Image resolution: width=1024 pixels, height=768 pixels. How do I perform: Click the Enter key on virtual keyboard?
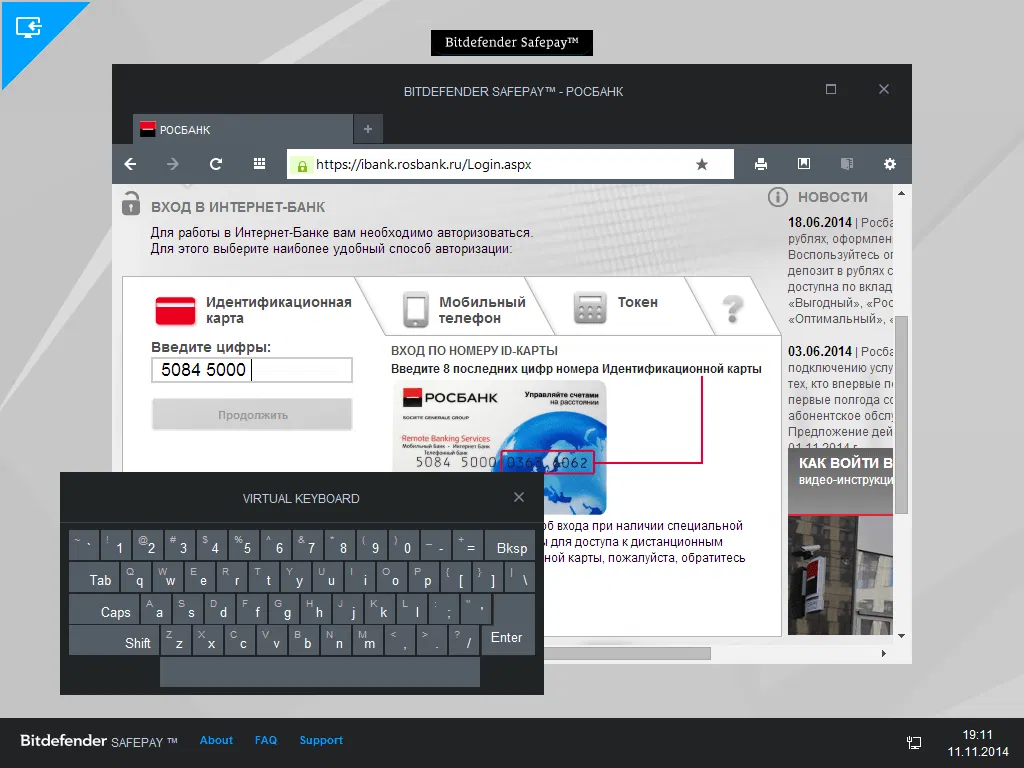pyautogui.click(x=508, y=639)
